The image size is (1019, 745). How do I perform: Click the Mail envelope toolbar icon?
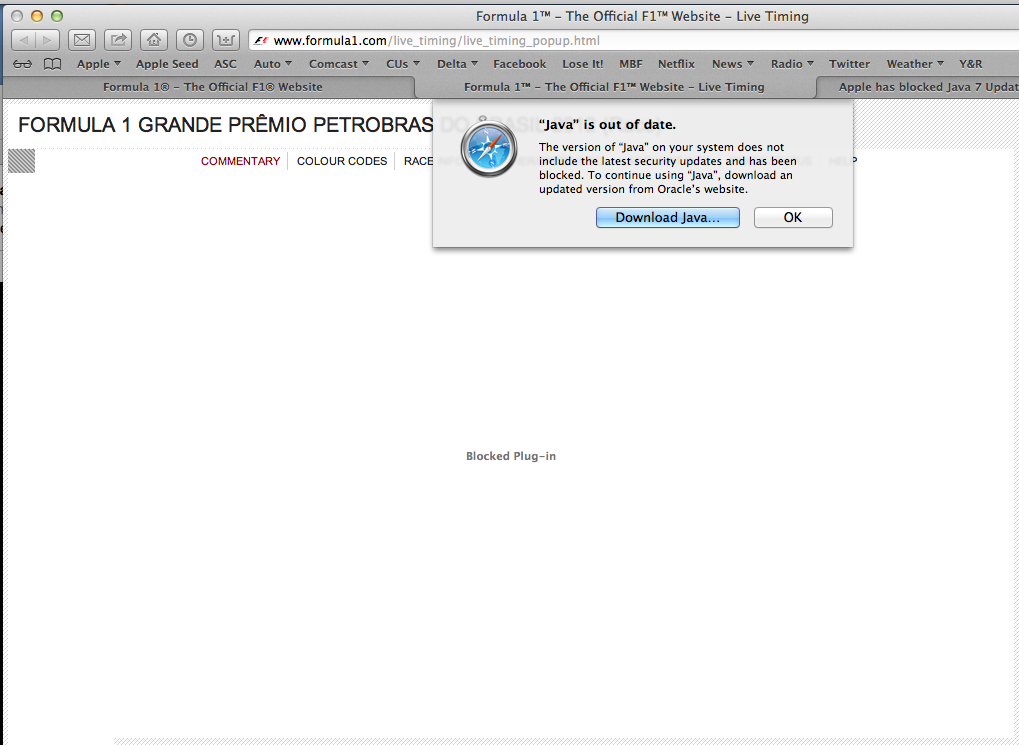point(82,40)
